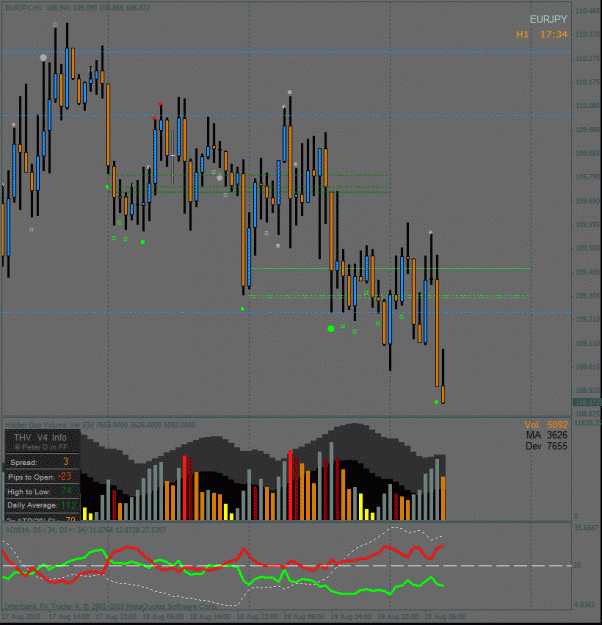Viewport: 602px width, 625px height.
Task: Click the 17 Aug 14:00 time label
Action: pos(69,617)
